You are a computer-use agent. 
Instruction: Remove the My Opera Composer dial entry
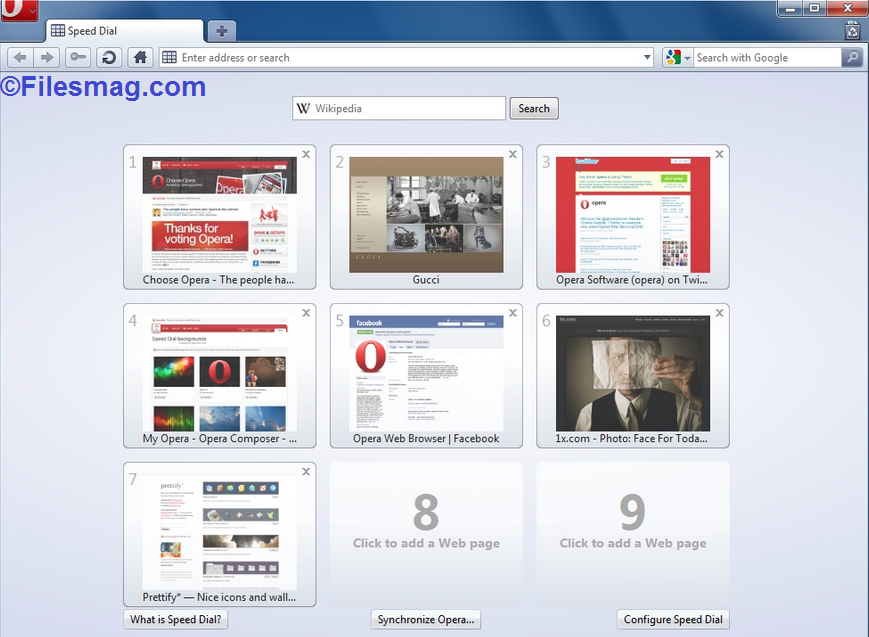(306, 313)
